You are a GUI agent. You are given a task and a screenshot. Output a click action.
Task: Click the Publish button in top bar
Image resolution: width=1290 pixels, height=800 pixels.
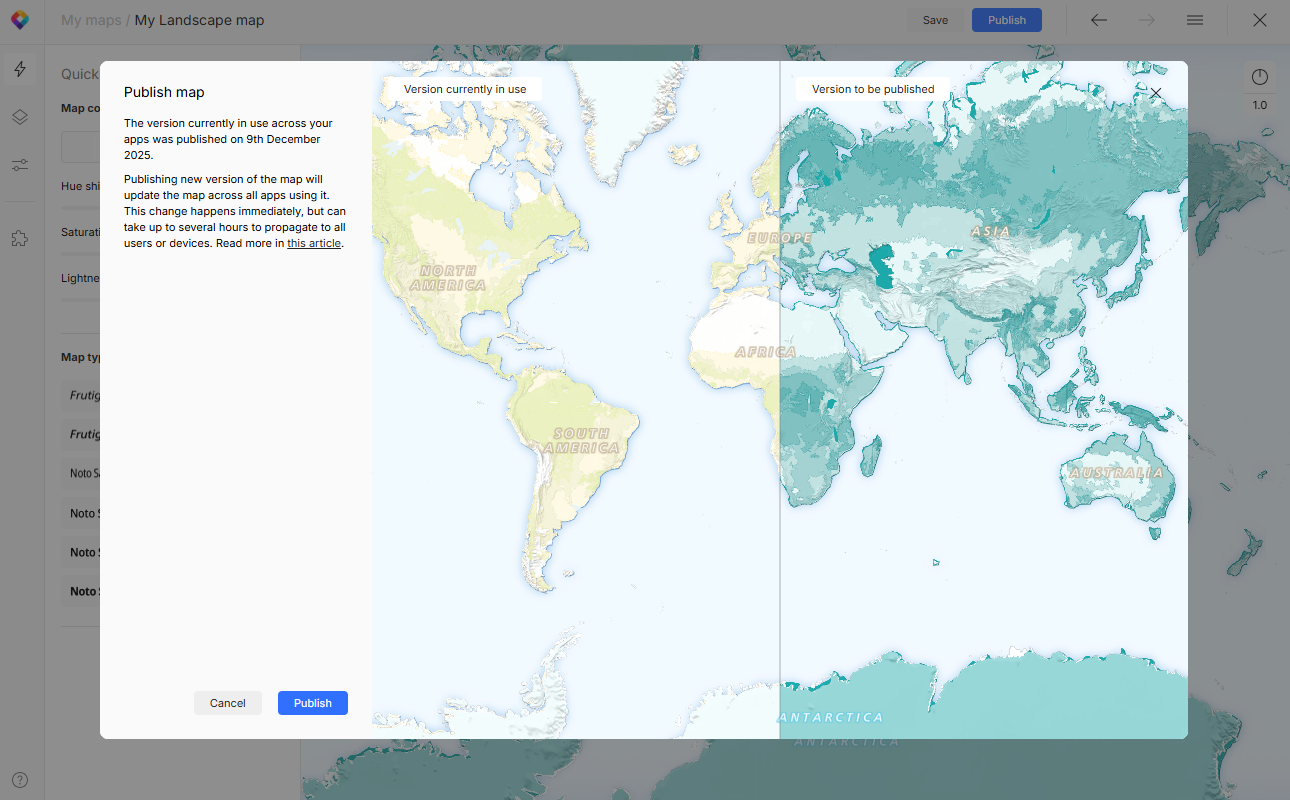(1006, 20)
